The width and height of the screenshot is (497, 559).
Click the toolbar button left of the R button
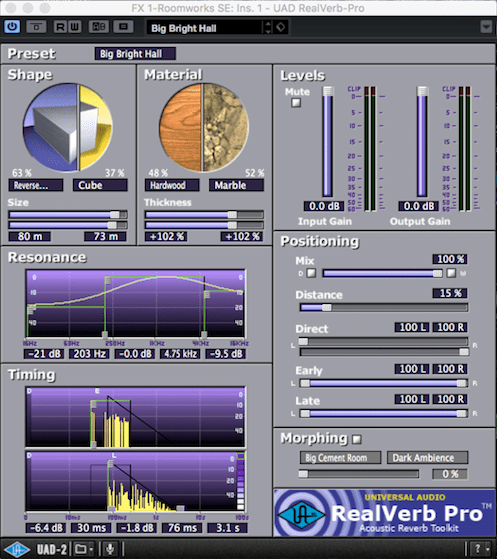tap(36, 27)
